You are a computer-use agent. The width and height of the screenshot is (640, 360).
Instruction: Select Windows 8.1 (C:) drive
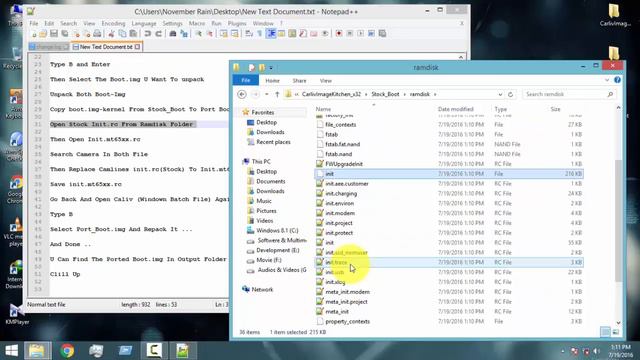click(277, 231)
